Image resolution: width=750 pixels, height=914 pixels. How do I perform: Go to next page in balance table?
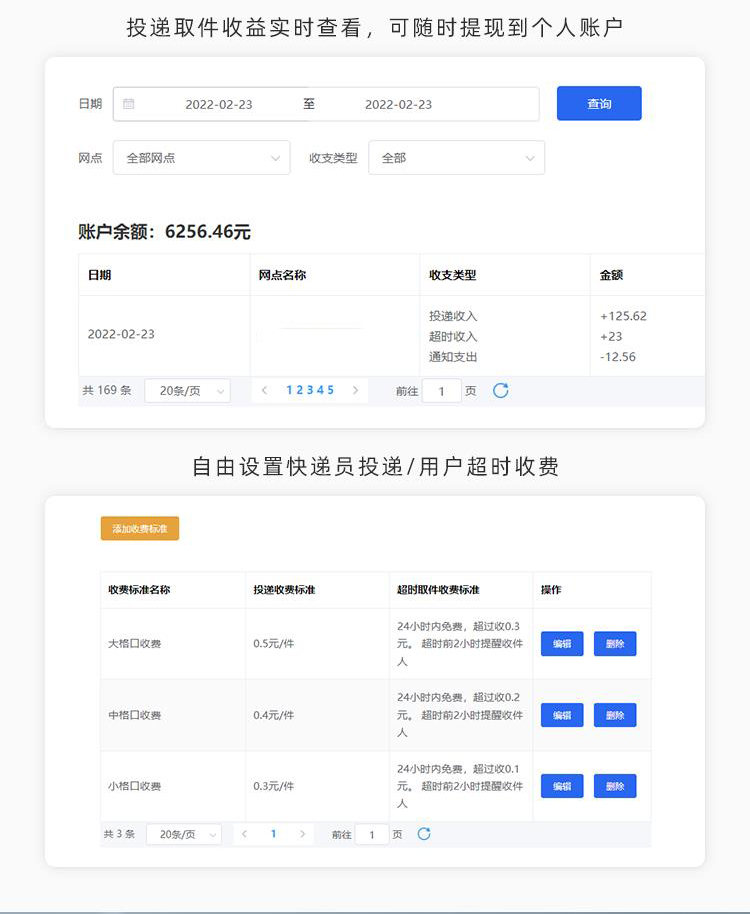(355, 390)
